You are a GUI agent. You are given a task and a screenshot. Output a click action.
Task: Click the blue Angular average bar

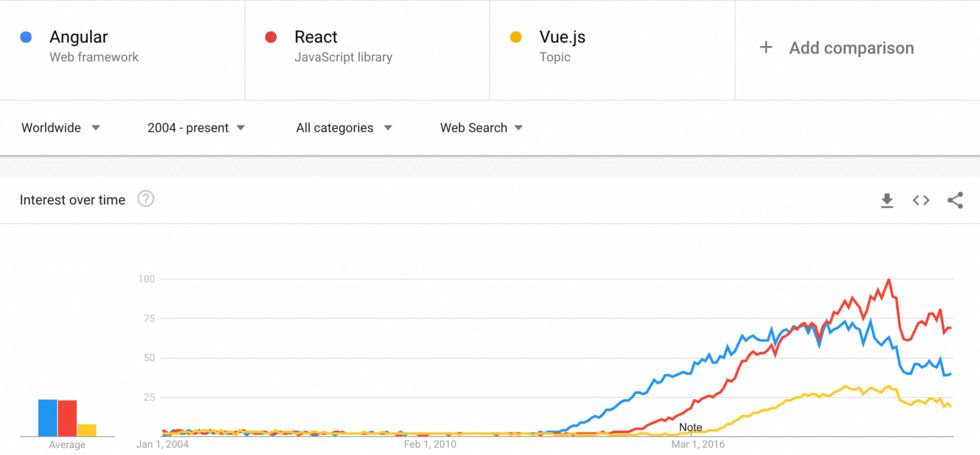(x=47, y=418)
